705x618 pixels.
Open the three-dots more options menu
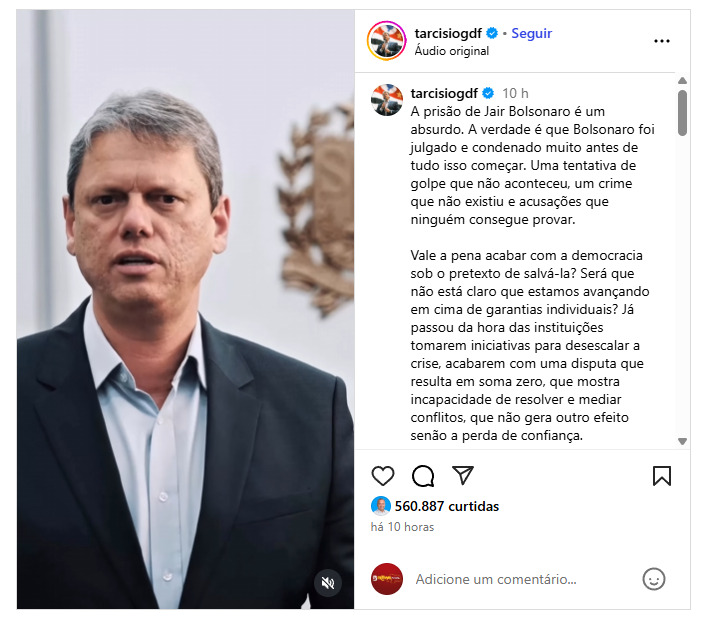[x=661, y=41]
